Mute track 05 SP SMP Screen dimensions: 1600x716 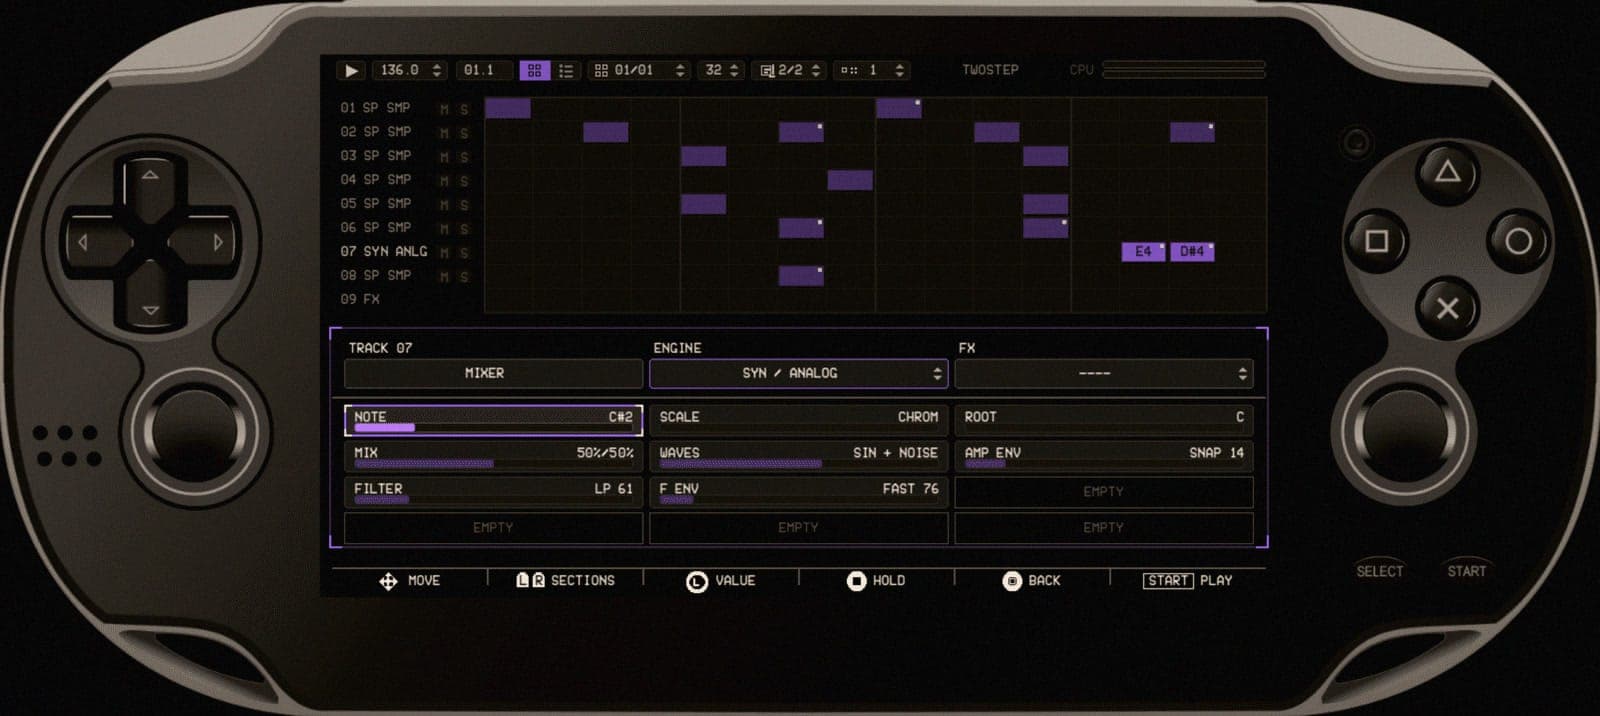(444, 204)
